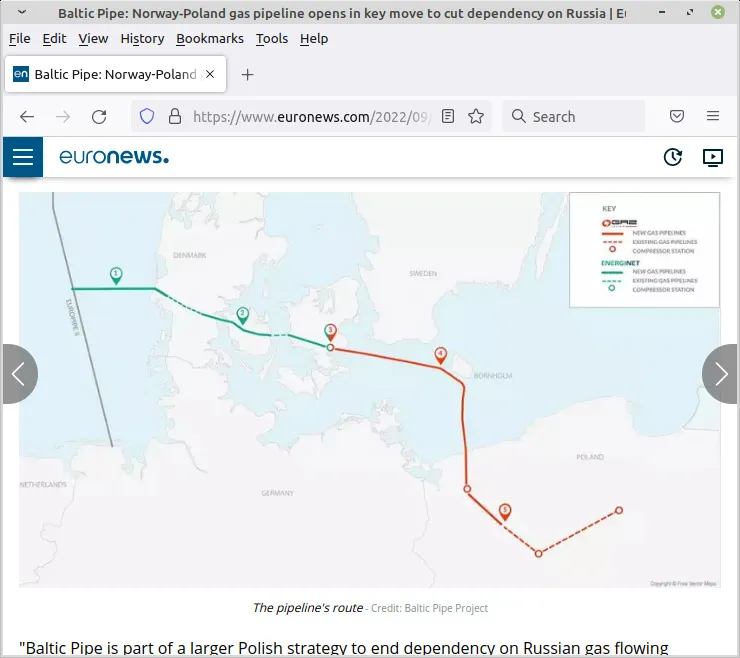Open the Tools menu
740x658 pixels.
tap(272, 39)
